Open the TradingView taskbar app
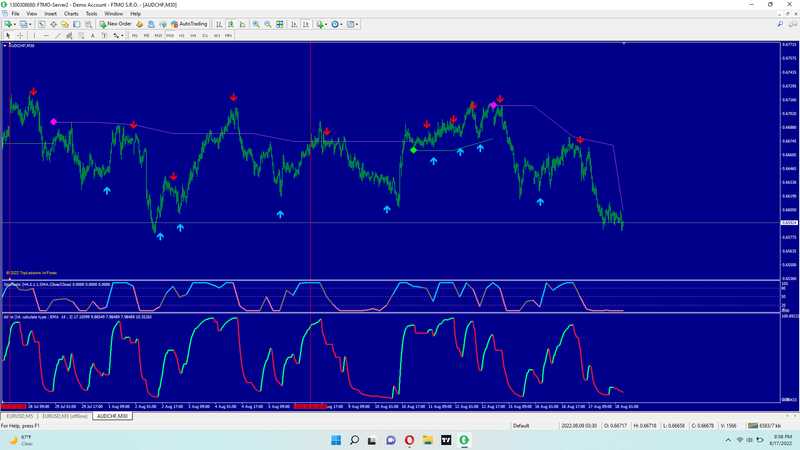Screen dimensions: 800x450 [x=446, y=440]
